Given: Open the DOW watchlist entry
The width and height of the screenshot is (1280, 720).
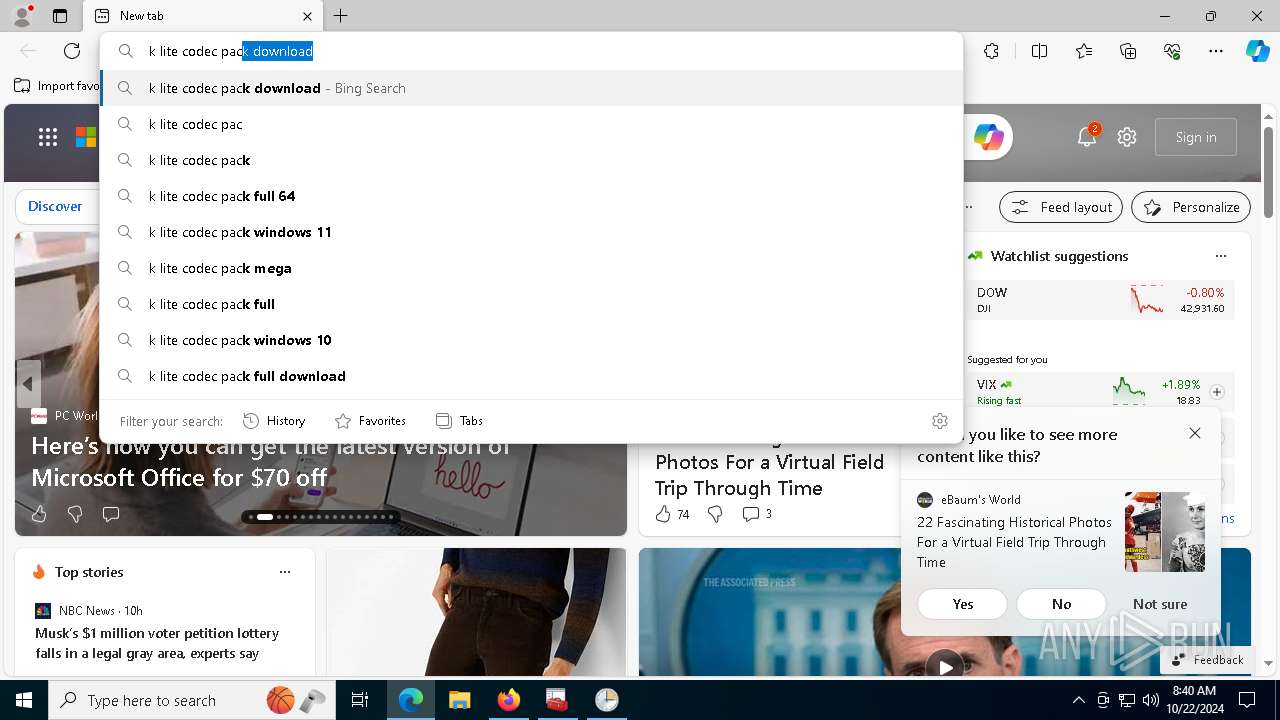Looking at the screenshot, I should (1100, 300).
